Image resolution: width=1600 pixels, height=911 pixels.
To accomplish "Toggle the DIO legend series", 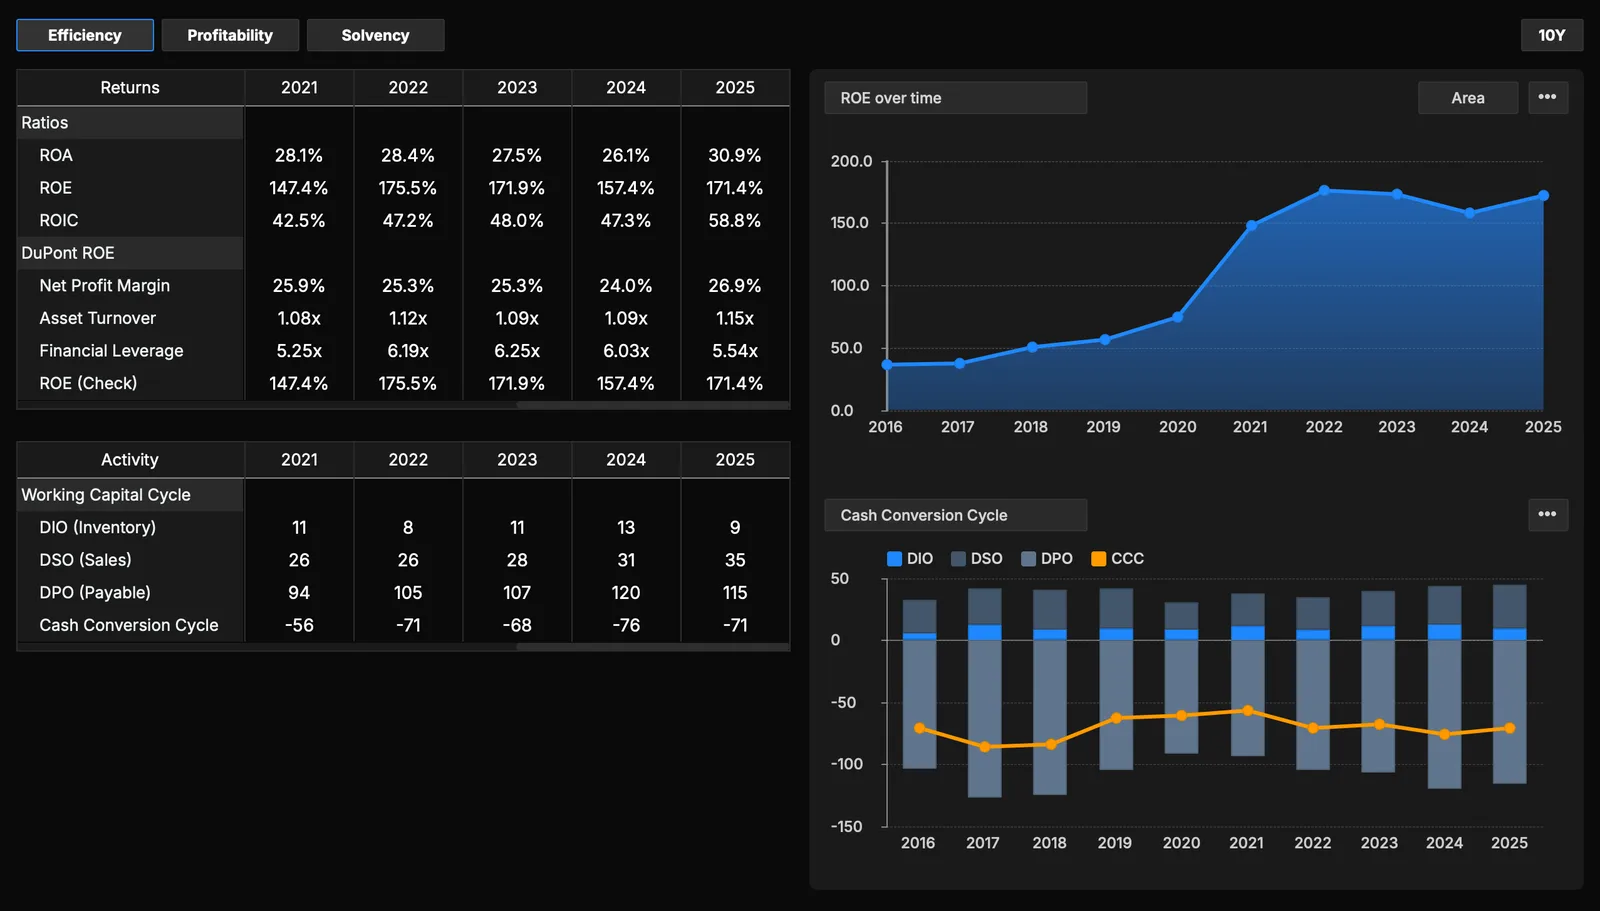I will click(x=910, y=559).
